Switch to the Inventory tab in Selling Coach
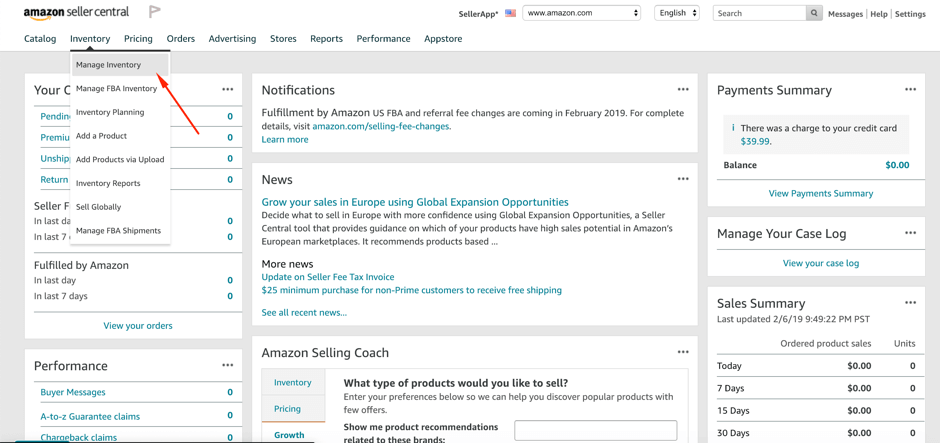940x443 pixels. [293, 382]
